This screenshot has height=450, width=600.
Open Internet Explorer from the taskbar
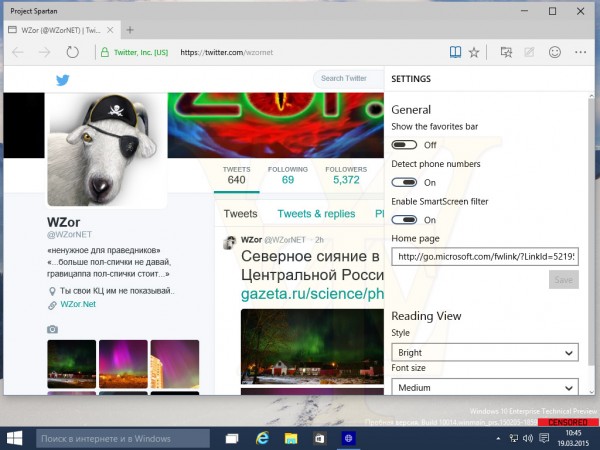click(263, 438)
